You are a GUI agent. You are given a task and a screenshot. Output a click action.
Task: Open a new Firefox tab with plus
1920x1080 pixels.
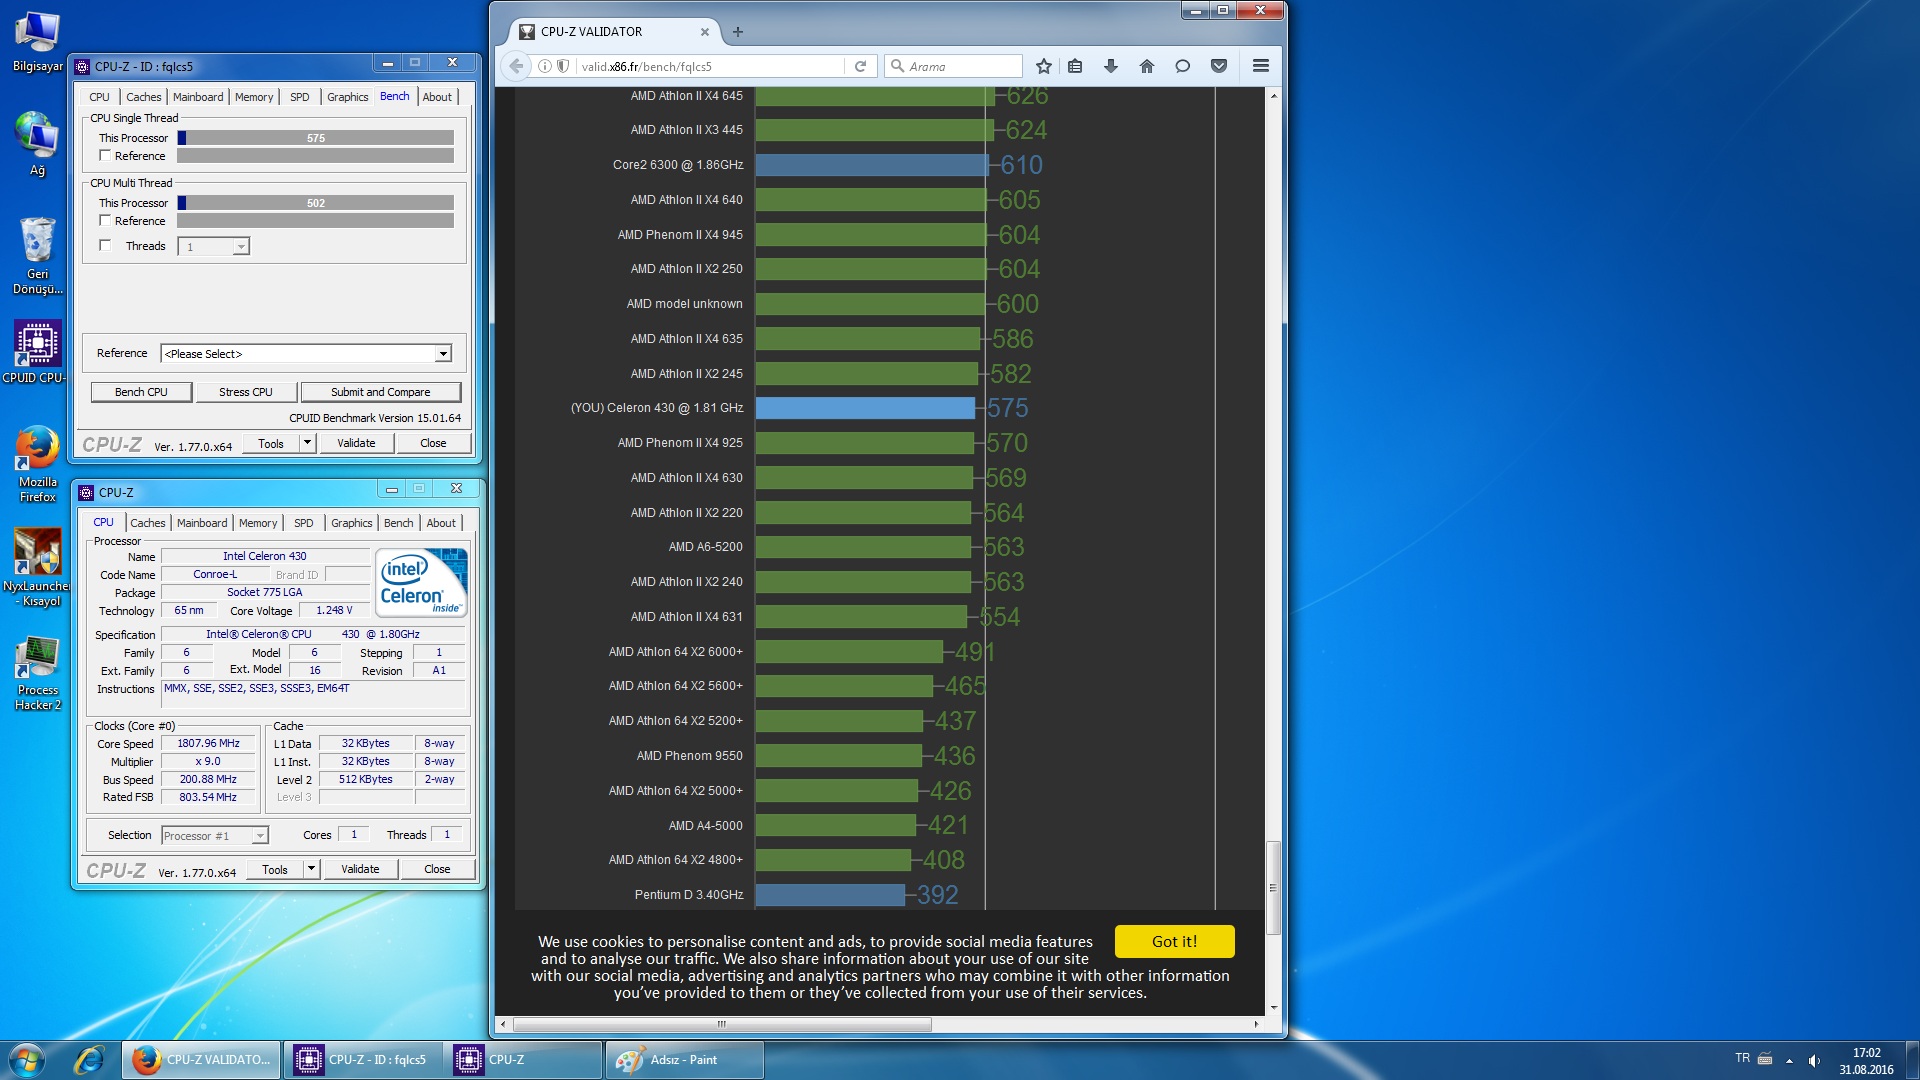tap(738, 32)
